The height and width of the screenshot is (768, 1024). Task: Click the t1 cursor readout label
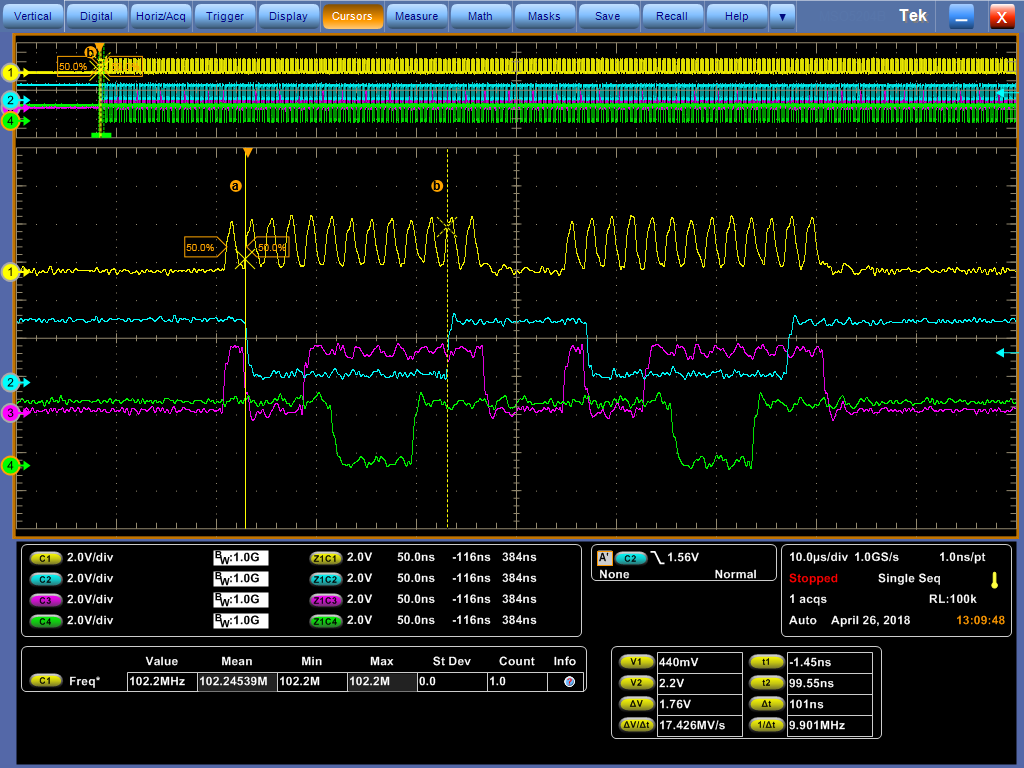[767, 662]
